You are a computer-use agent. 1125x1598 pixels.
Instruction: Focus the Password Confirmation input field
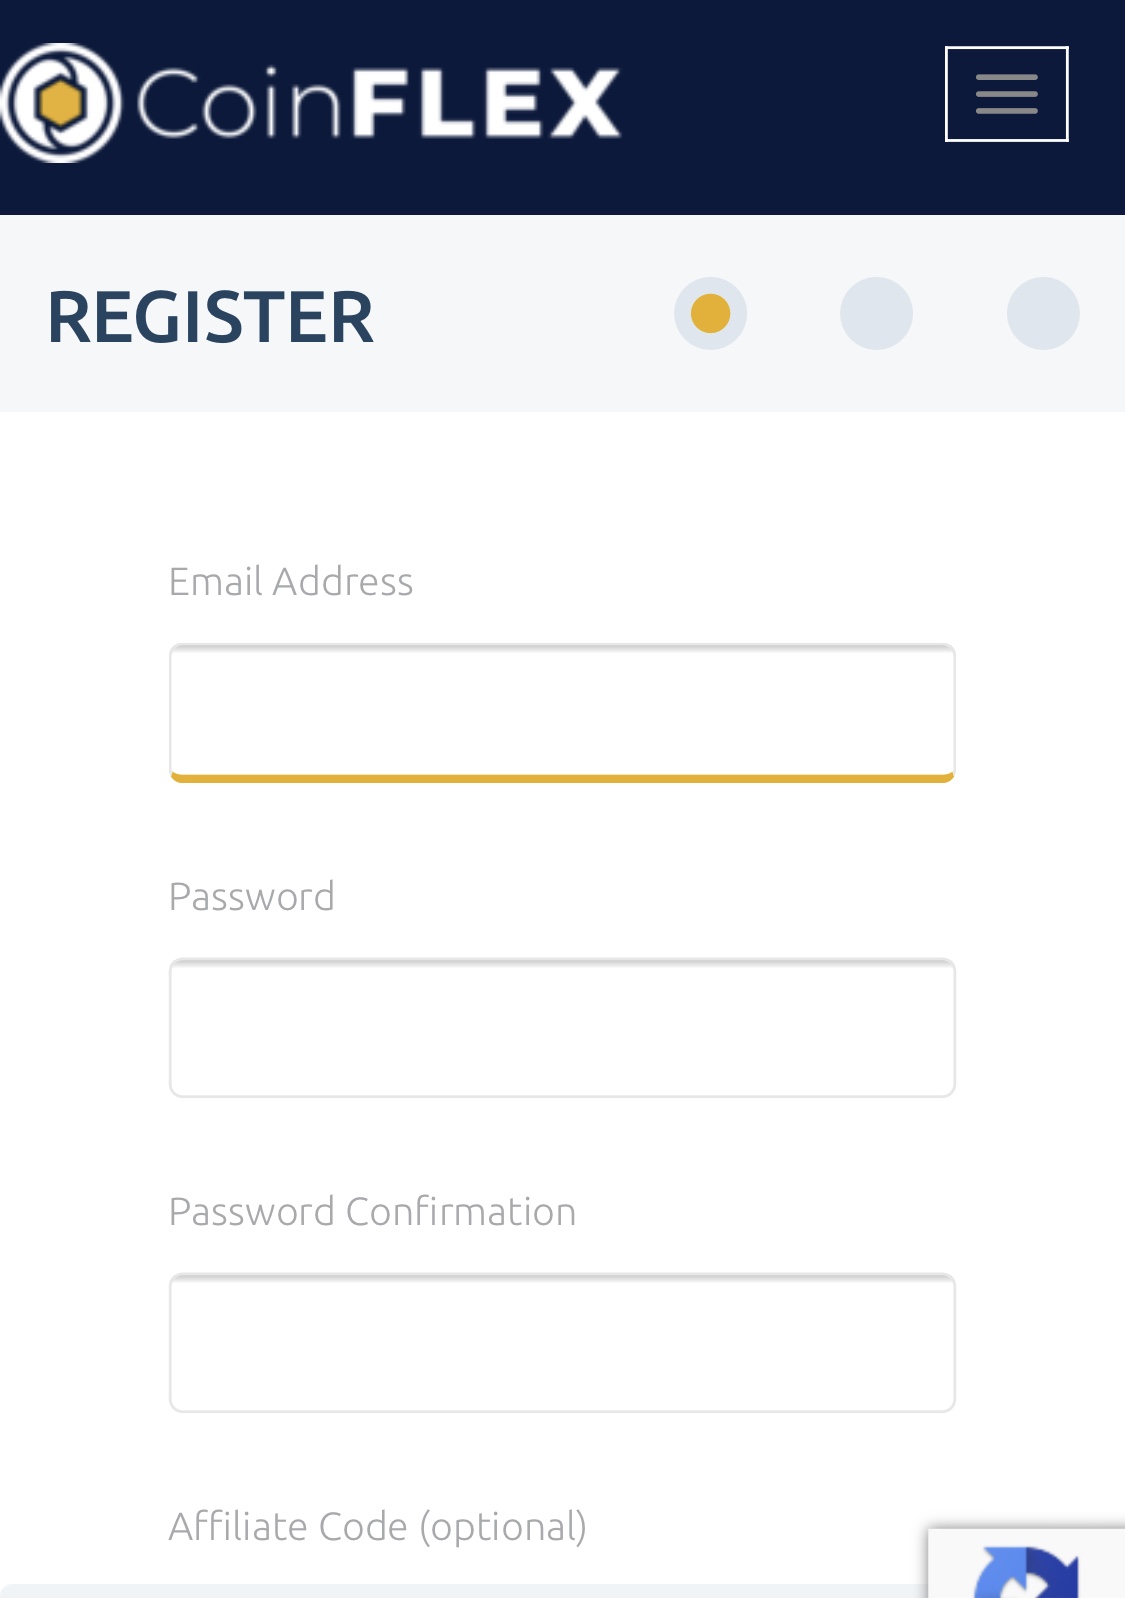(x=562, y=1343)
